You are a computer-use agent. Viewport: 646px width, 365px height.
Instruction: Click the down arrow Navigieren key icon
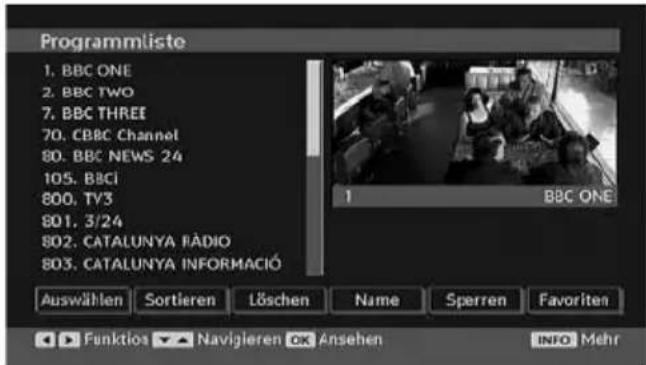pos(163,340)
